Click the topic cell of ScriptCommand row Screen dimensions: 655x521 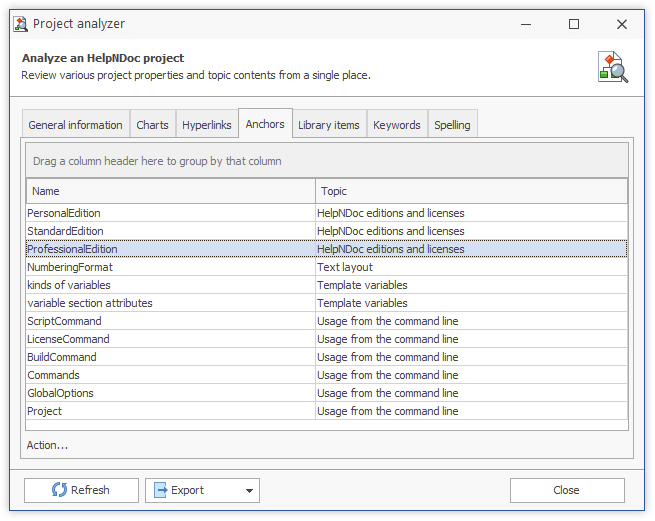point(471,321)
